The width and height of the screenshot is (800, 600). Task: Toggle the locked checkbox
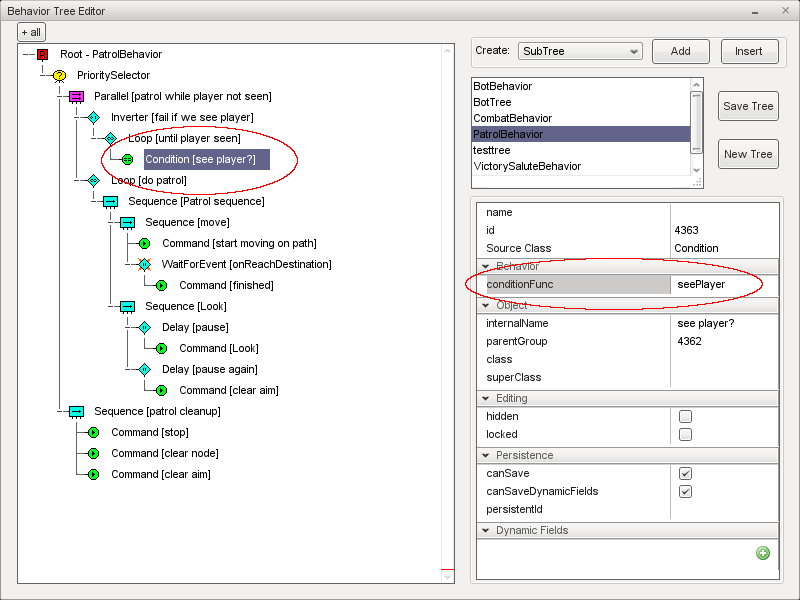pos(685,434)
